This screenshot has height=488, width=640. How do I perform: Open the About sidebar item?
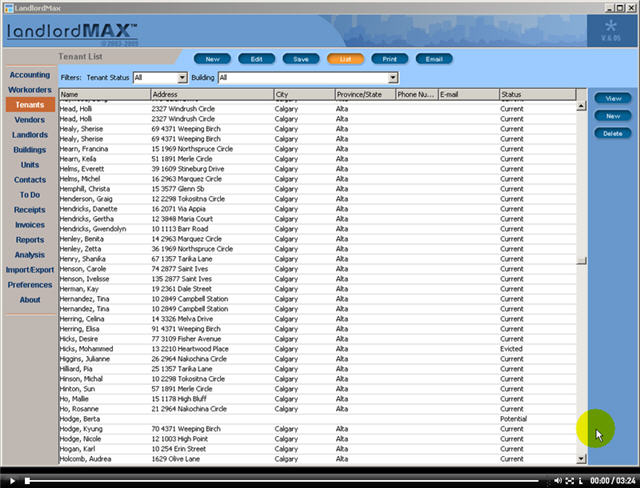[30, 300]
